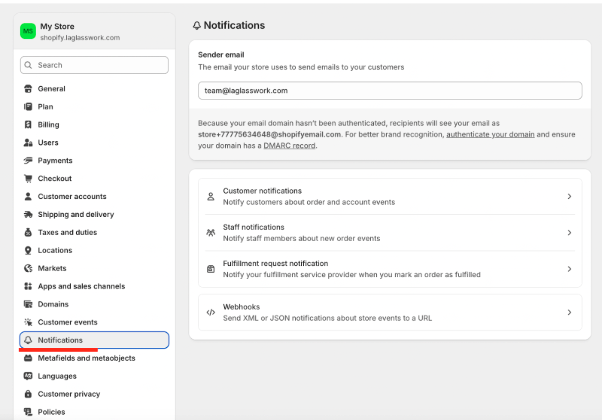This screenshot has height=420, width=604.
Task: Follow the authenticate your domain link
Action: click(490, 134)
